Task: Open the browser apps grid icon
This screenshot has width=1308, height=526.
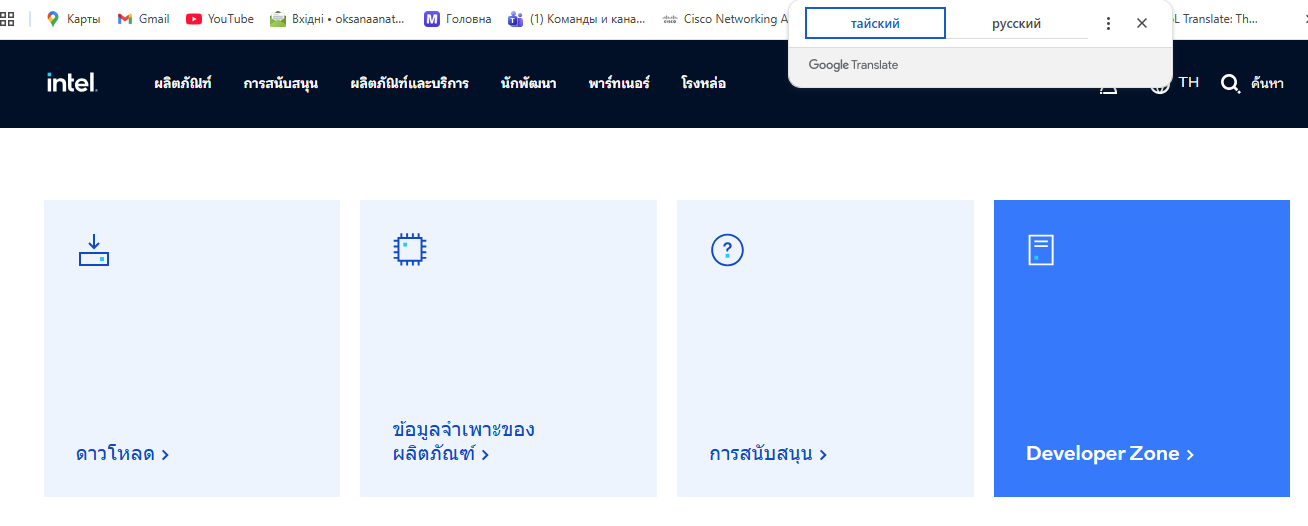Action: coord(7,18)
